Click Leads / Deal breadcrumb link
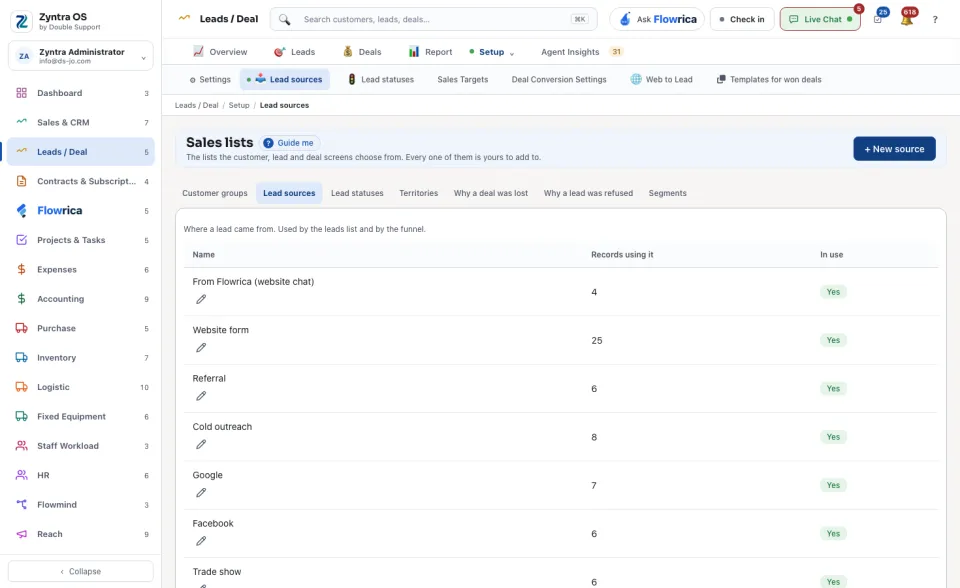 point(197,105)
